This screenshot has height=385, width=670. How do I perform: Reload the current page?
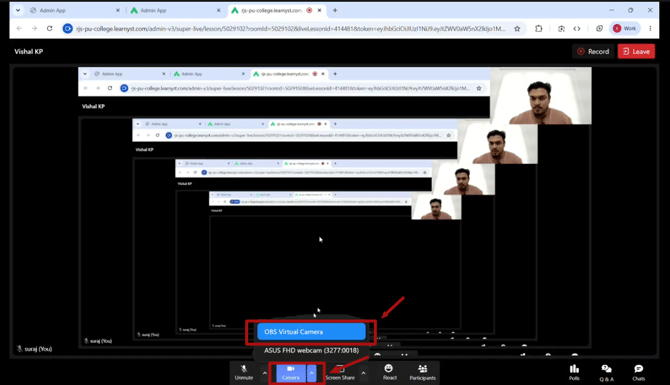50,28
